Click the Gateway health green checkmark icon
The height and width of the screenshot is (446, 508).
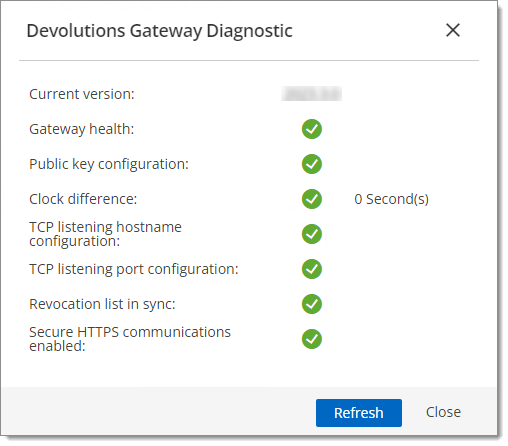coord(312,129)
